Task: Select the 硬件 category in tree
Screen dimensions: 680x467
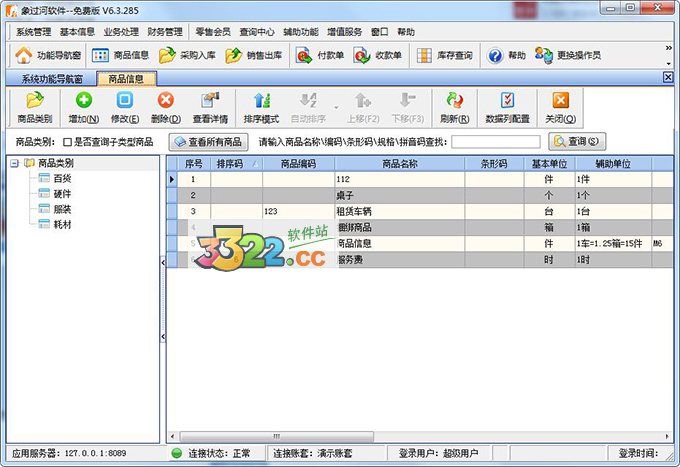Action: click(x=62, y=194)
